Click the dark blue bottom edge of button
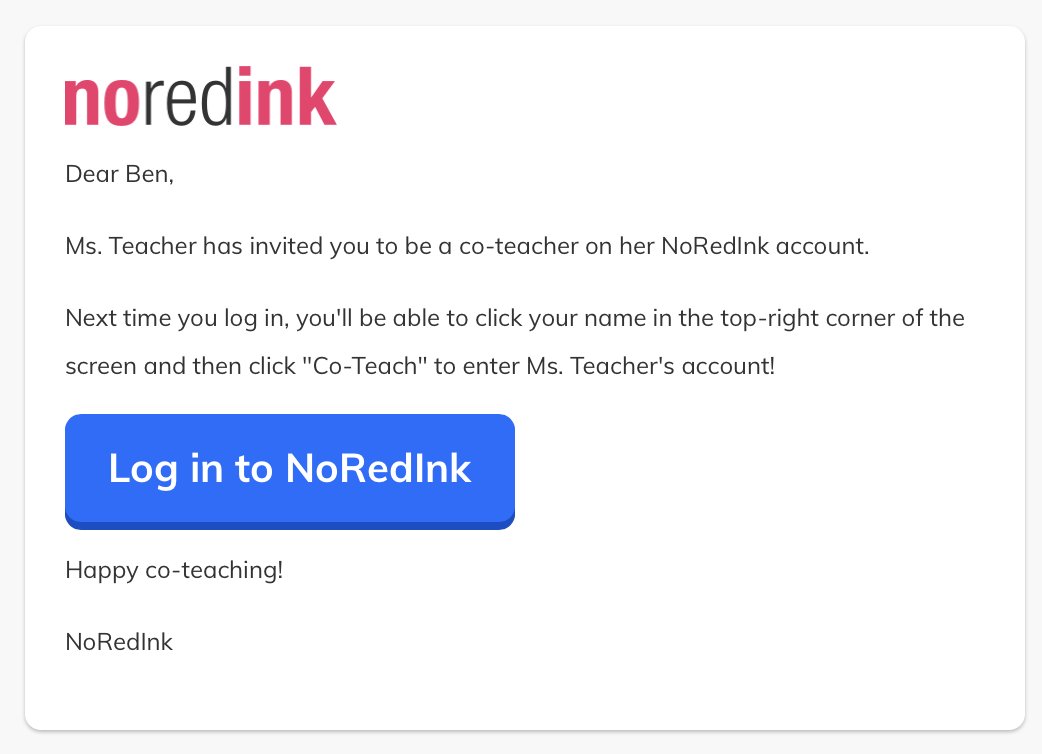The width and height of the screenshot is (1042, 754). (x=290, y=525)
